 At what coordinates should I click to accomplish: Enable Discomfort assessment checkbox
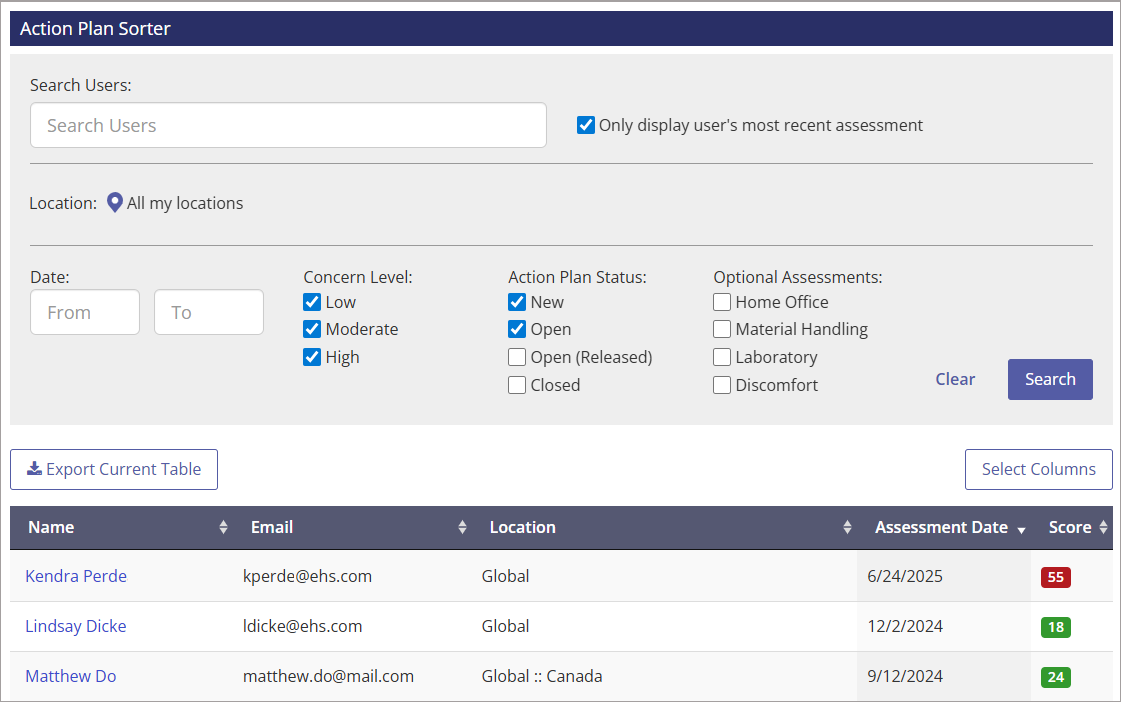pyautogui.click(x=722, y=385)
